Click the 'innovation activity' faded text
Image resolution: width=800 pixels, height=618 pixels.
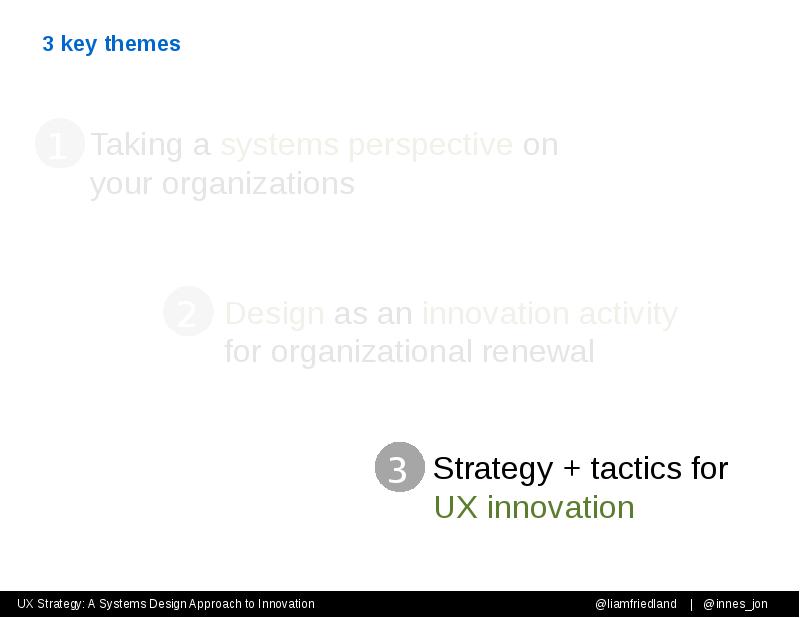tap(549, 313)
